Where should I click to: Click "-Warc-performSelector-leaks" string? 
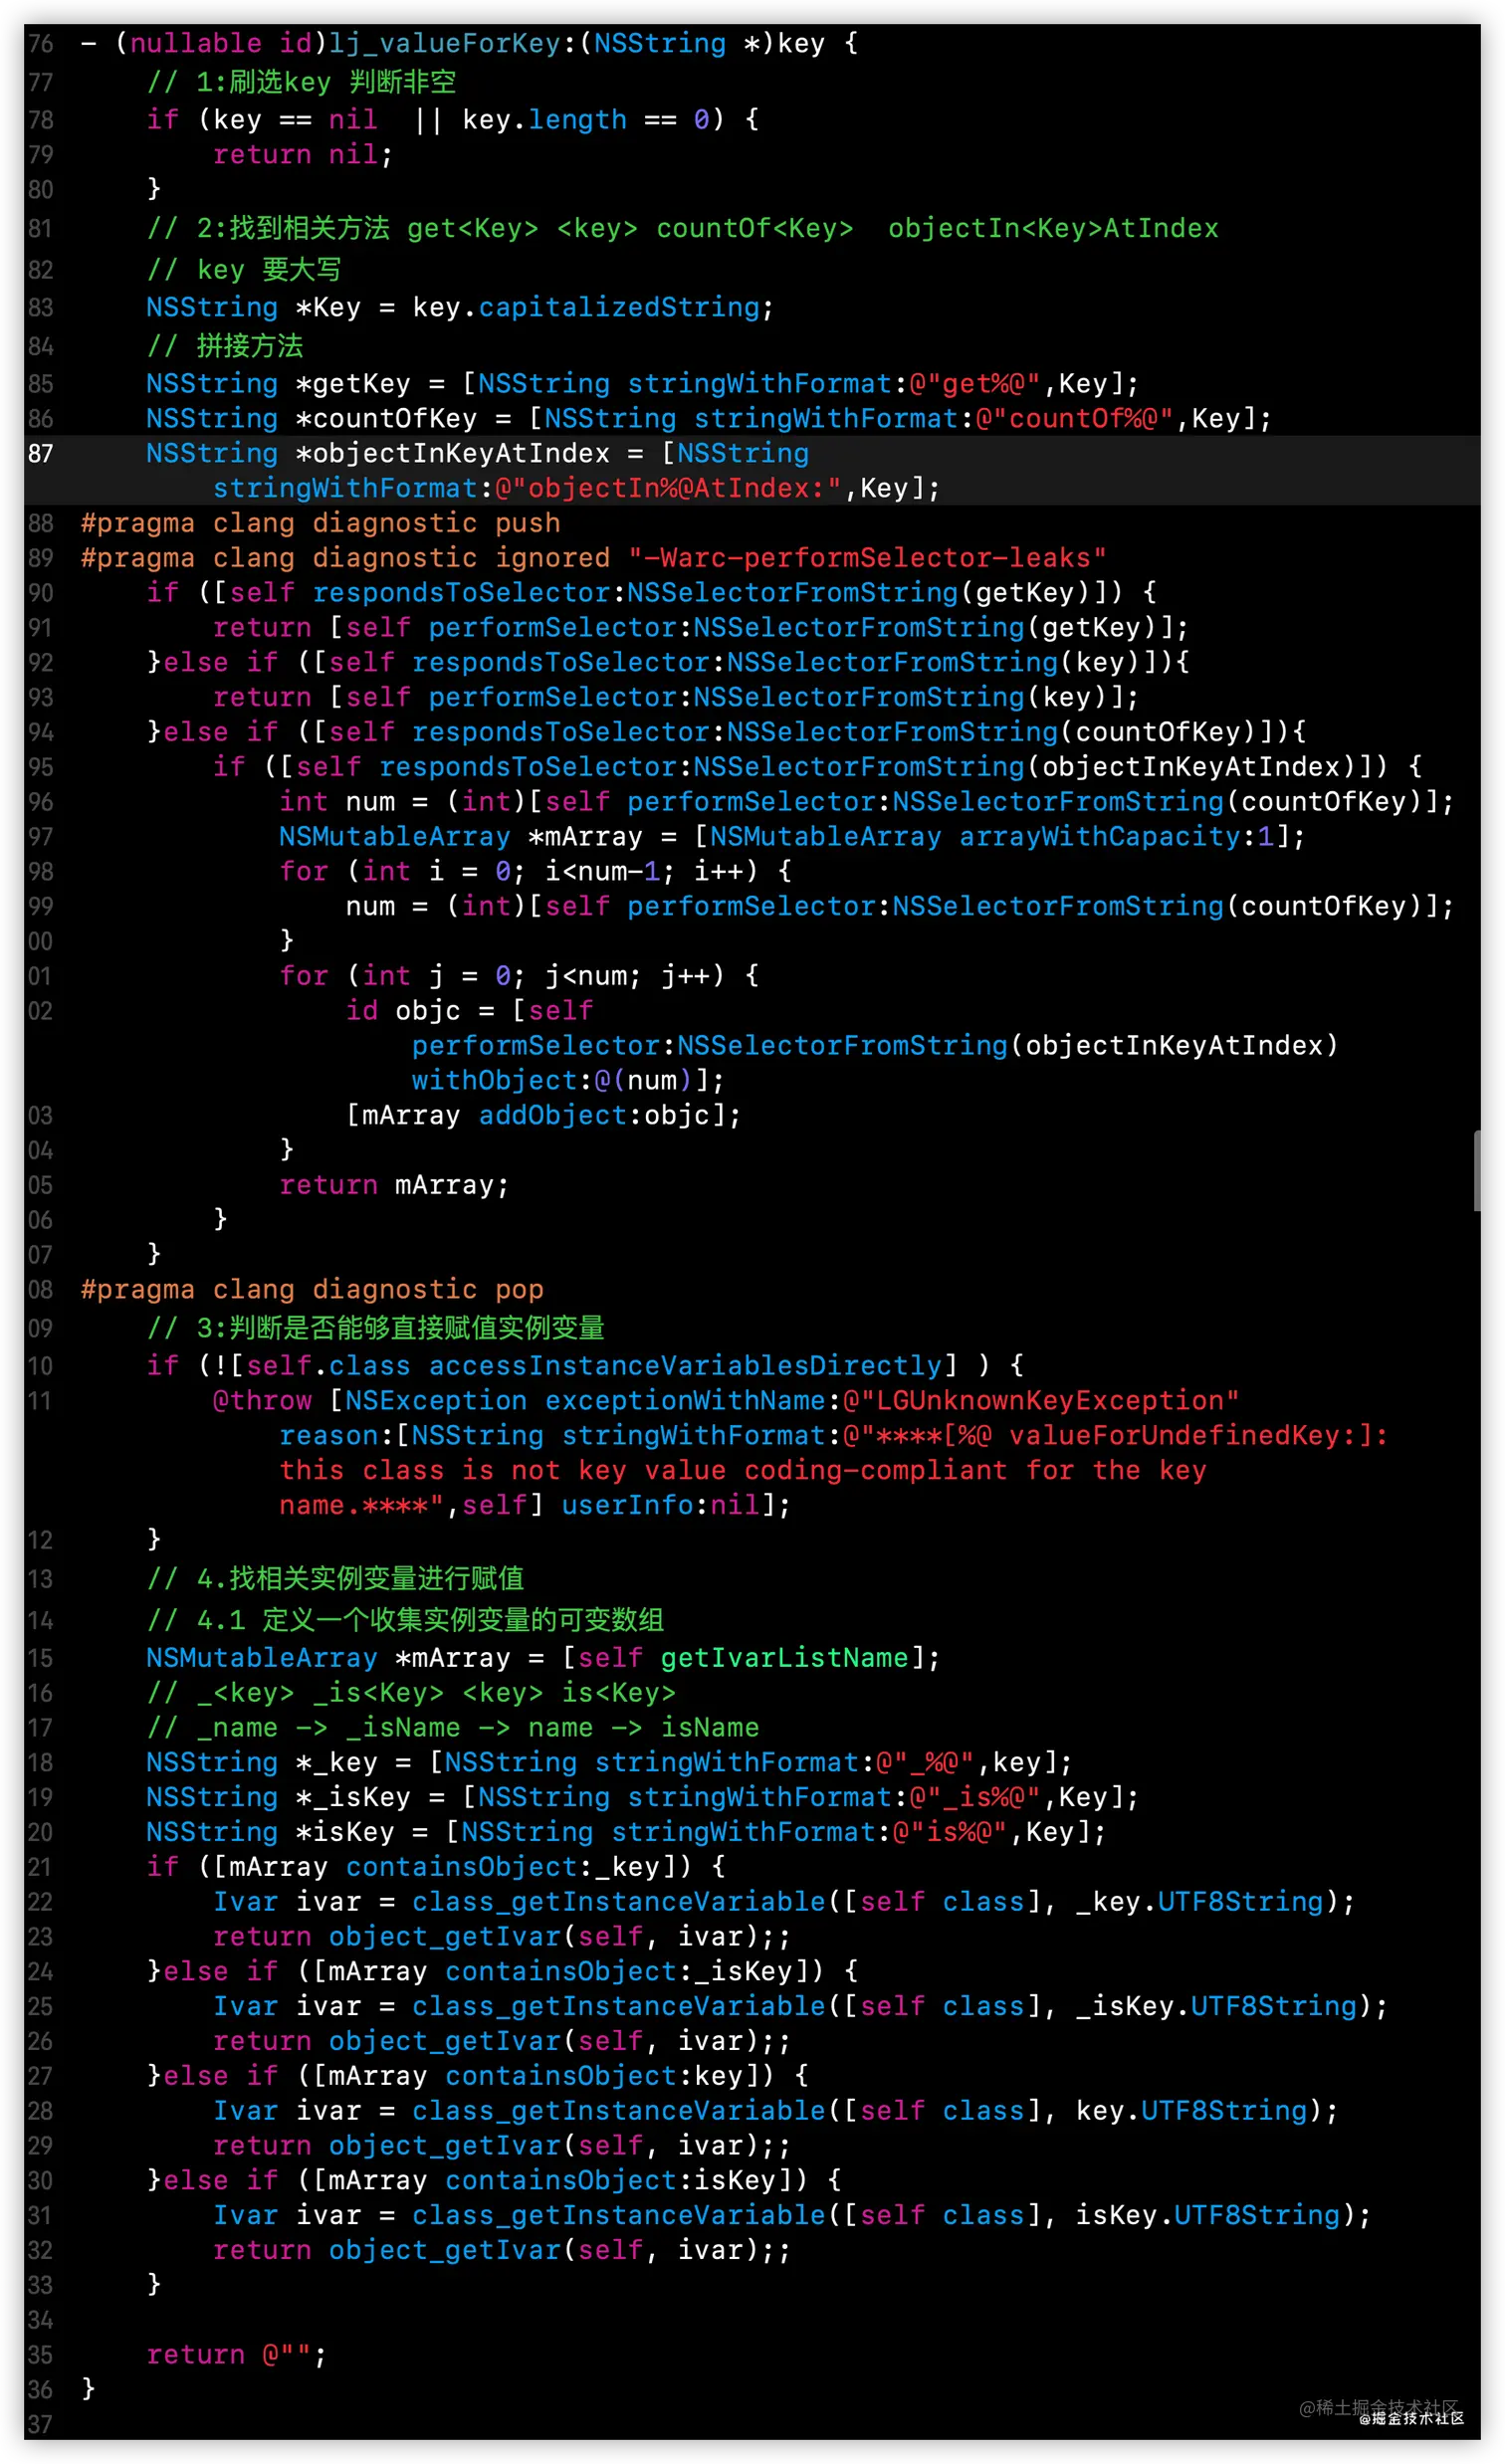tap(867, 557)
